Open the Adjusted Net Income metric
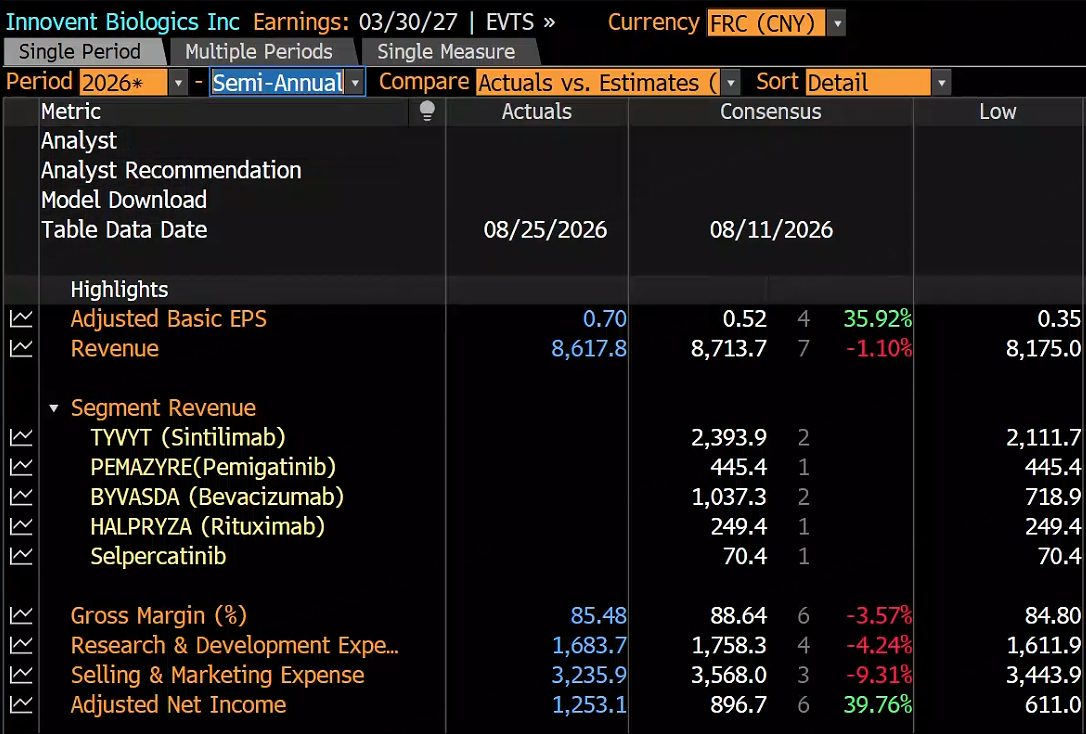This screenshot has width=1086, height=734. [x=178, y=705]
